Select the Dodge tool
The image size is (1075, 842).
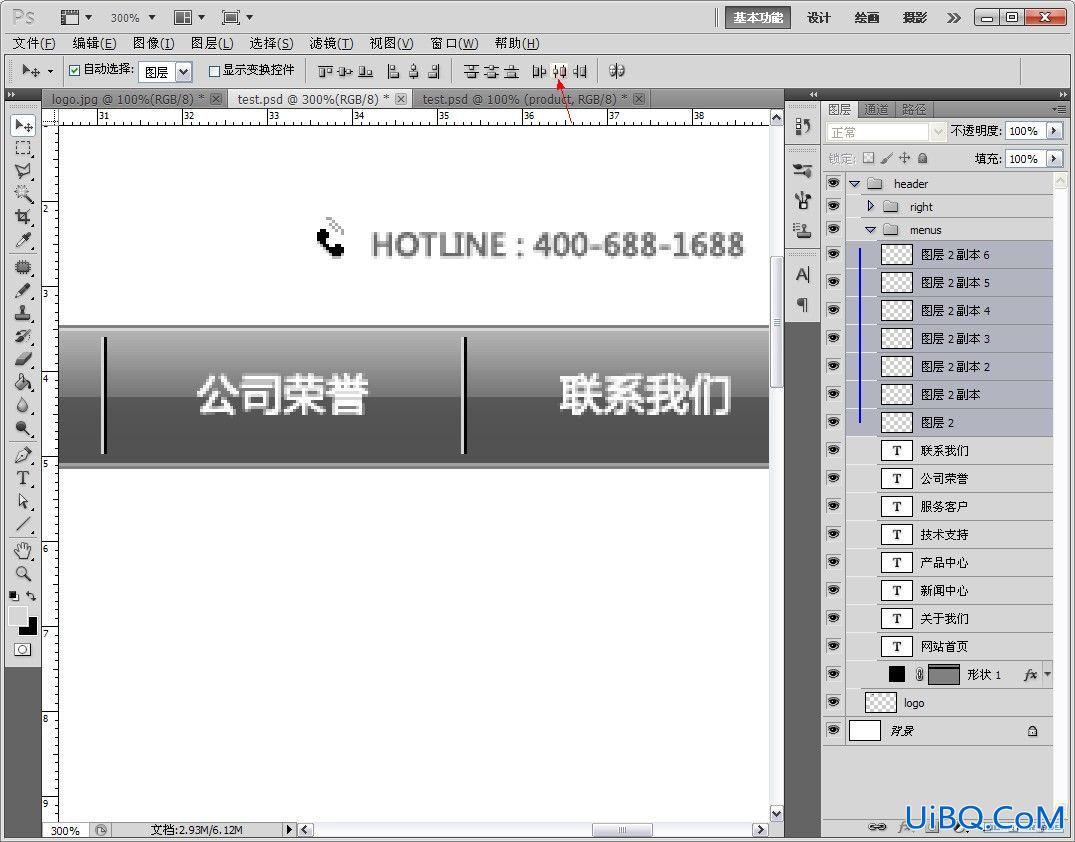tap(23, 429)
